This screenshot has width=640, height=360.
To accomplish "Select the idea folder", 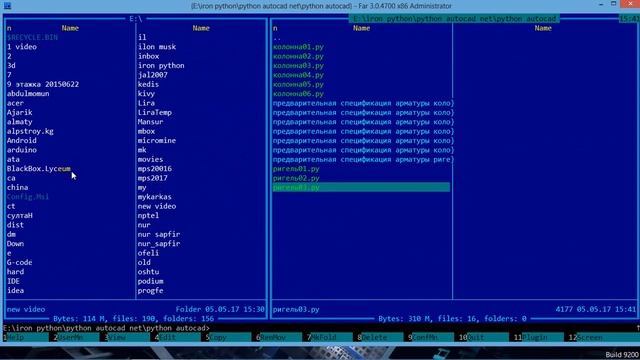I will pos(15,291).
